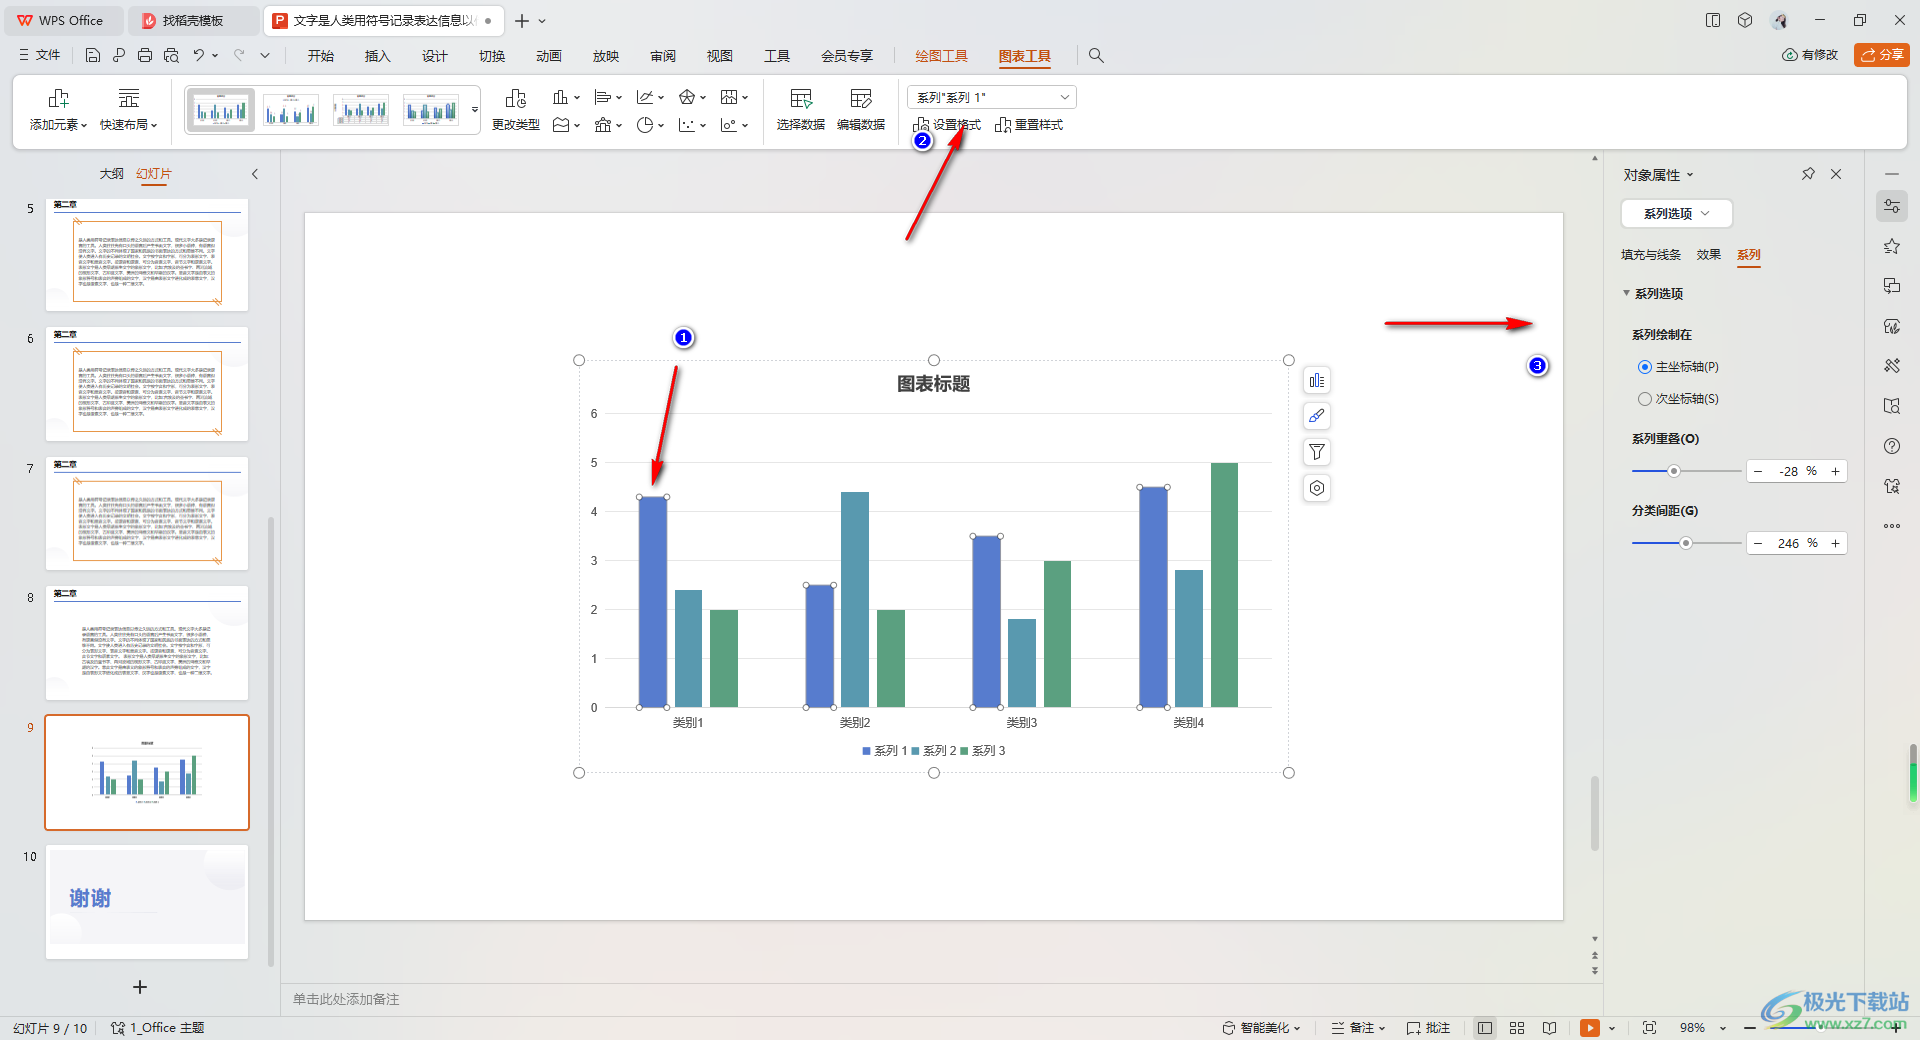Click 智能美化 in status bar

click(1261, 1028)
